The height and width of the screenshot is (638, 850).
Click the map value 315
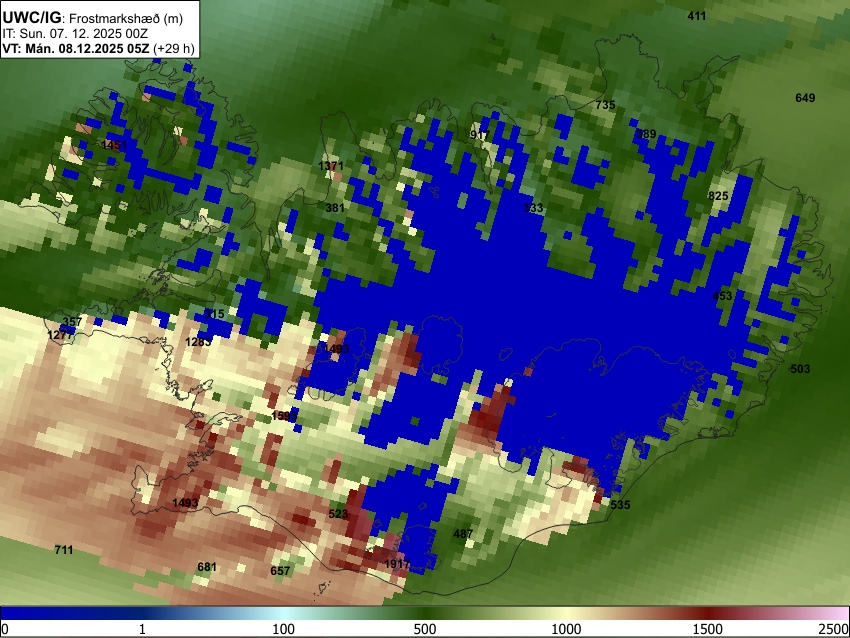(214, 314)
